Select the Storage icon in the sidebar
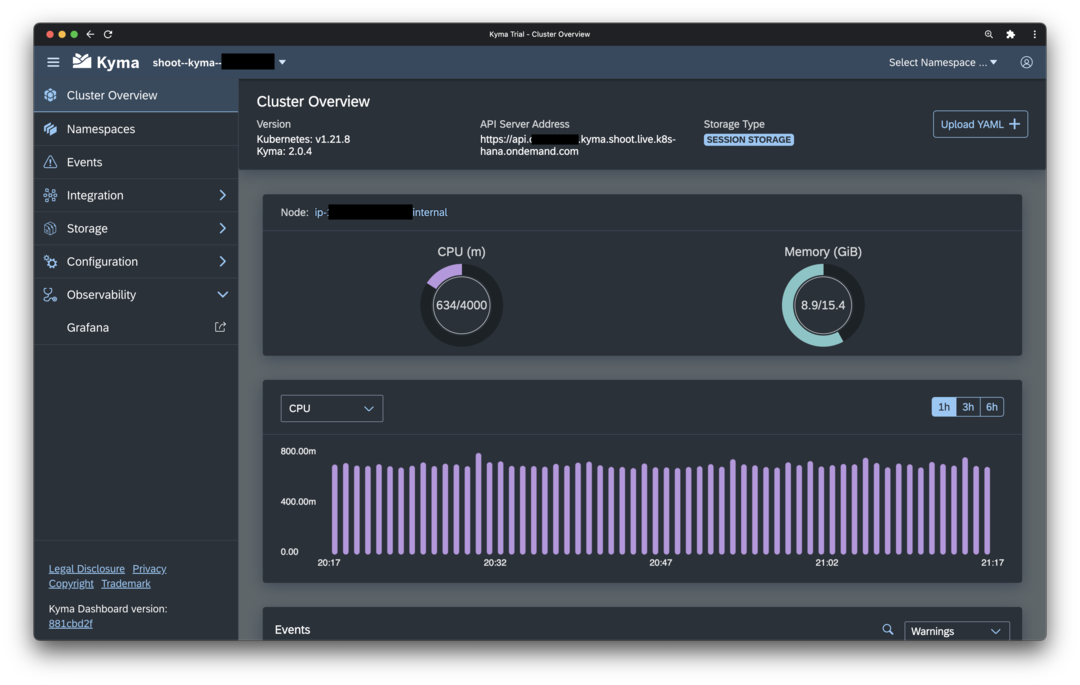 click(x=50, y=228)
